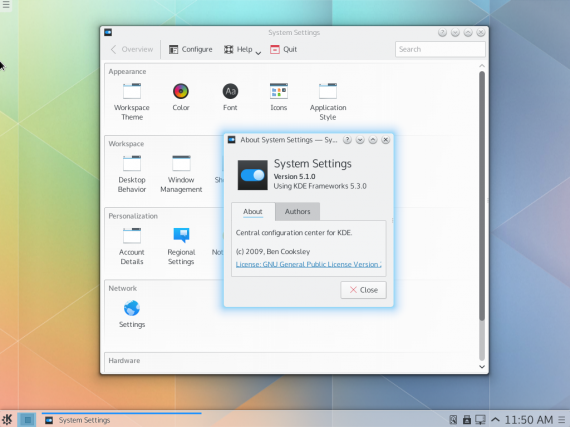The height and width of the screenshot is (427, 570).
Task: Open the KDE application launcher
Action: point(7,420)
